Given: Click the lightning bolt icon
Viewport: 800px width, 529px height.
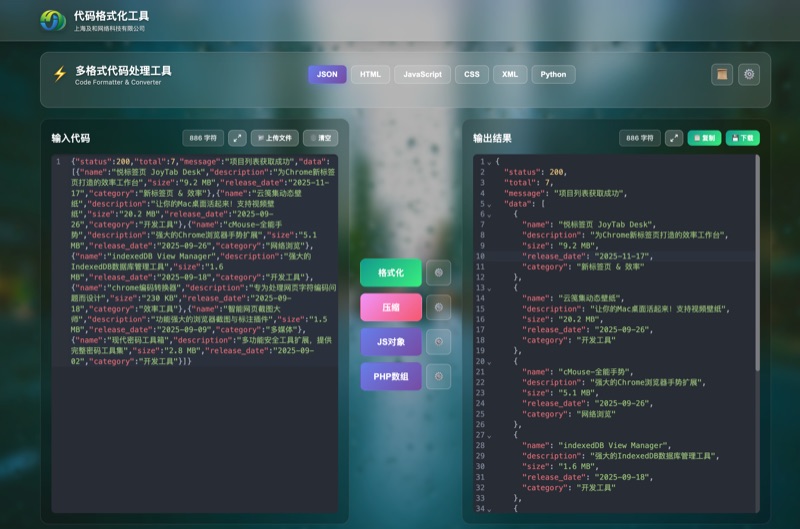Looking at the screenshot, I should [60, 74].
